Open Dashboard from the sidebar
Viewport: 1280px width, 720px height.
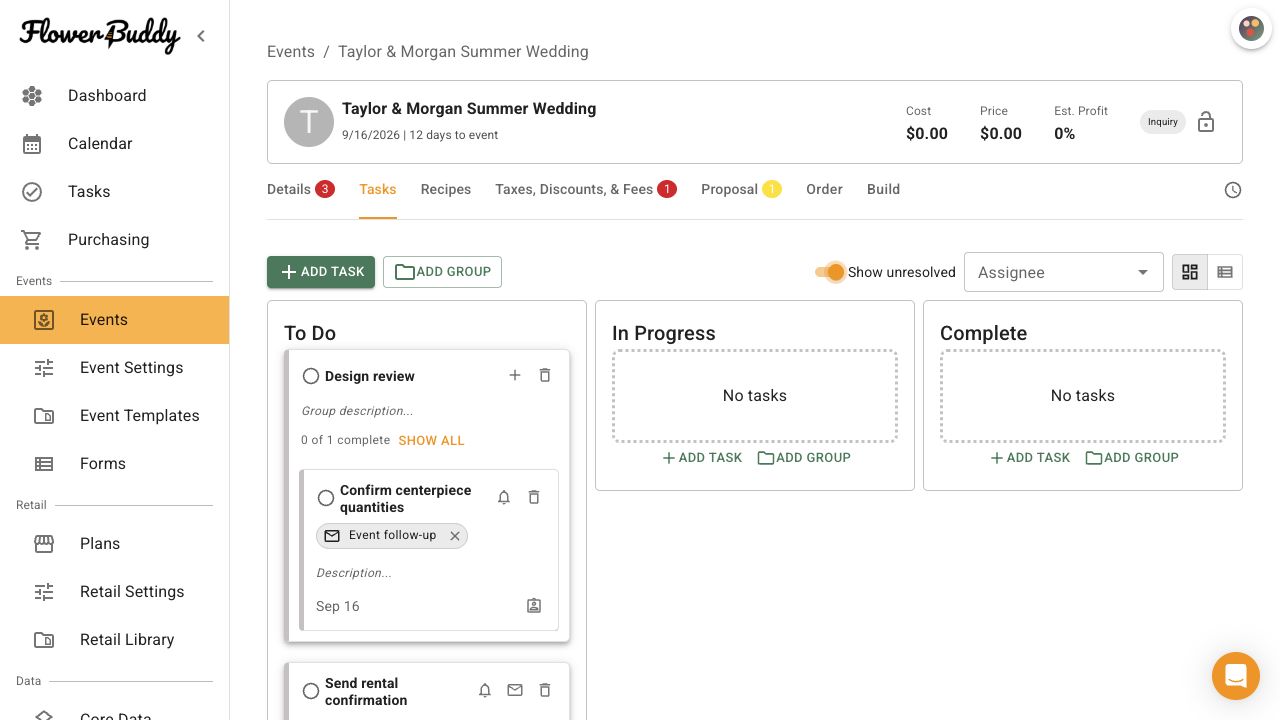click(115, 96)
